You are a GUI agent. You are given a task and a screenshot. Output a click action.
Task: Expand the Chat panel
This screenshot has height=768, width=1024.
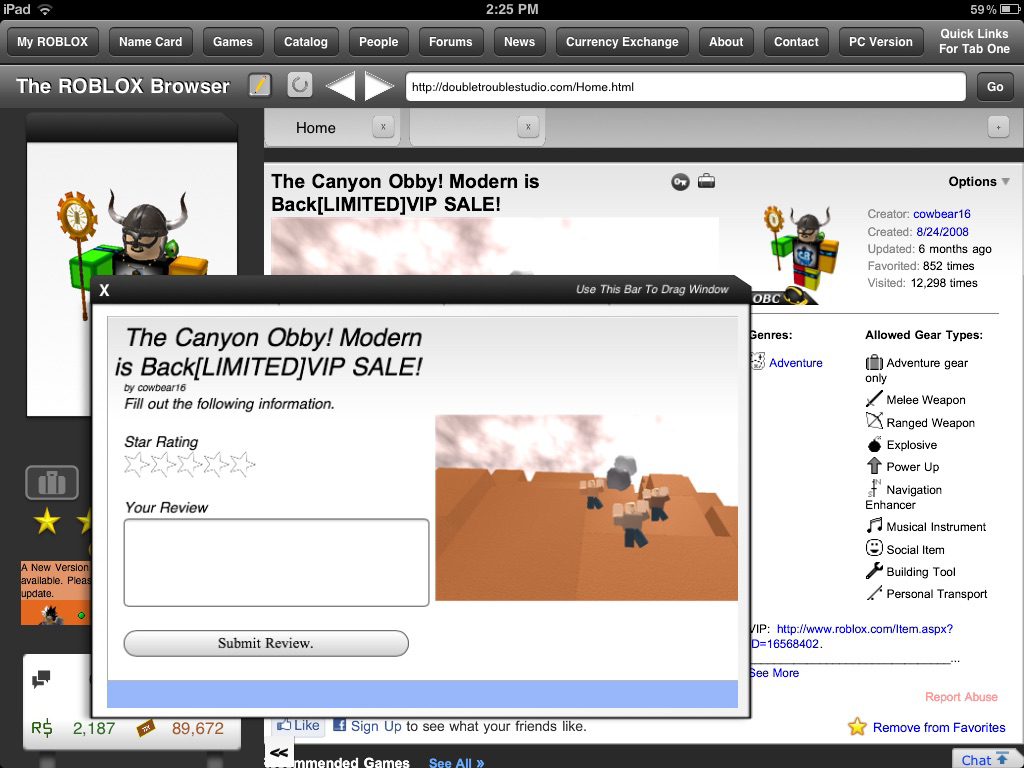tap(984, 760)
